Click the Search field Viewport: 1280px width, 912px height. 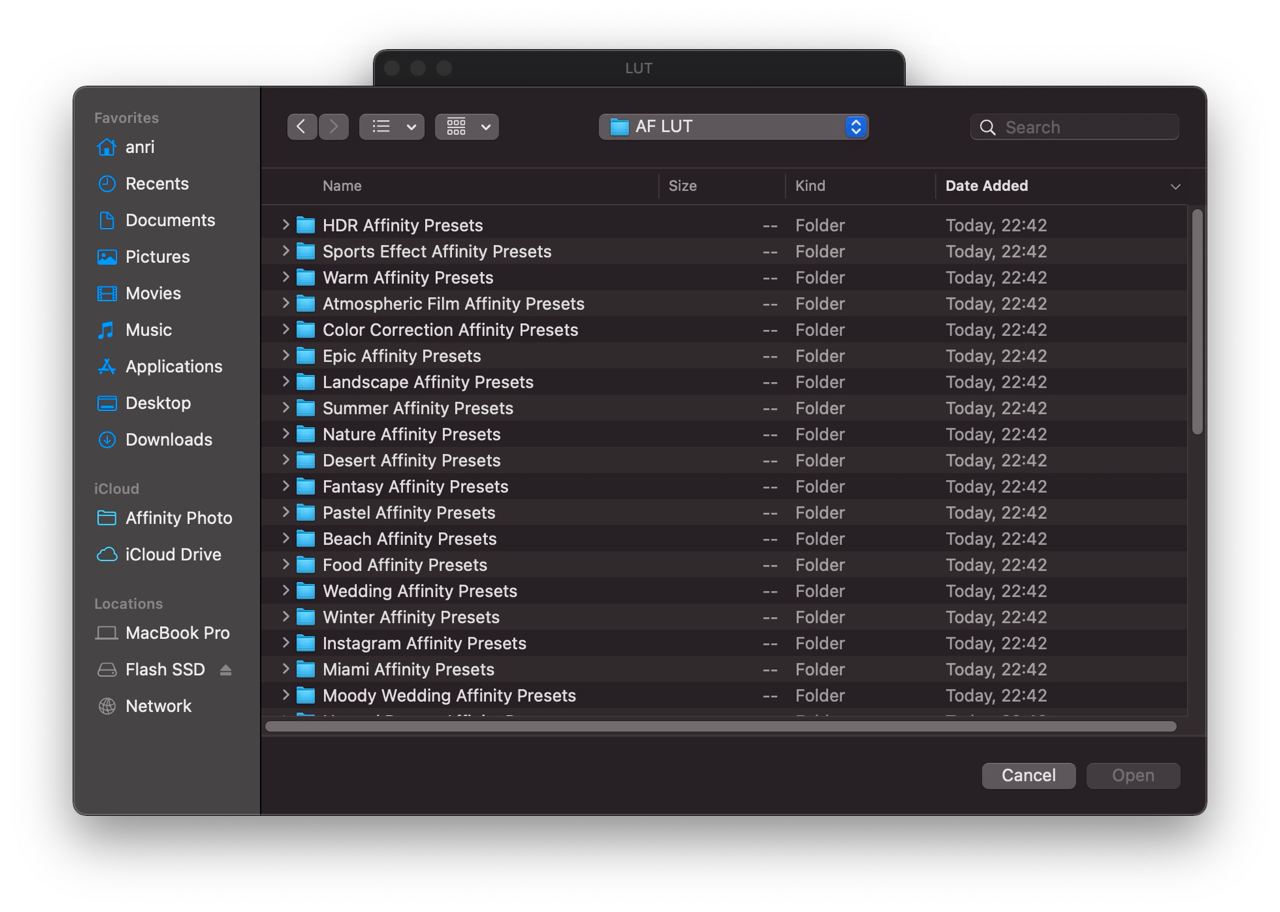point(1075,127)
